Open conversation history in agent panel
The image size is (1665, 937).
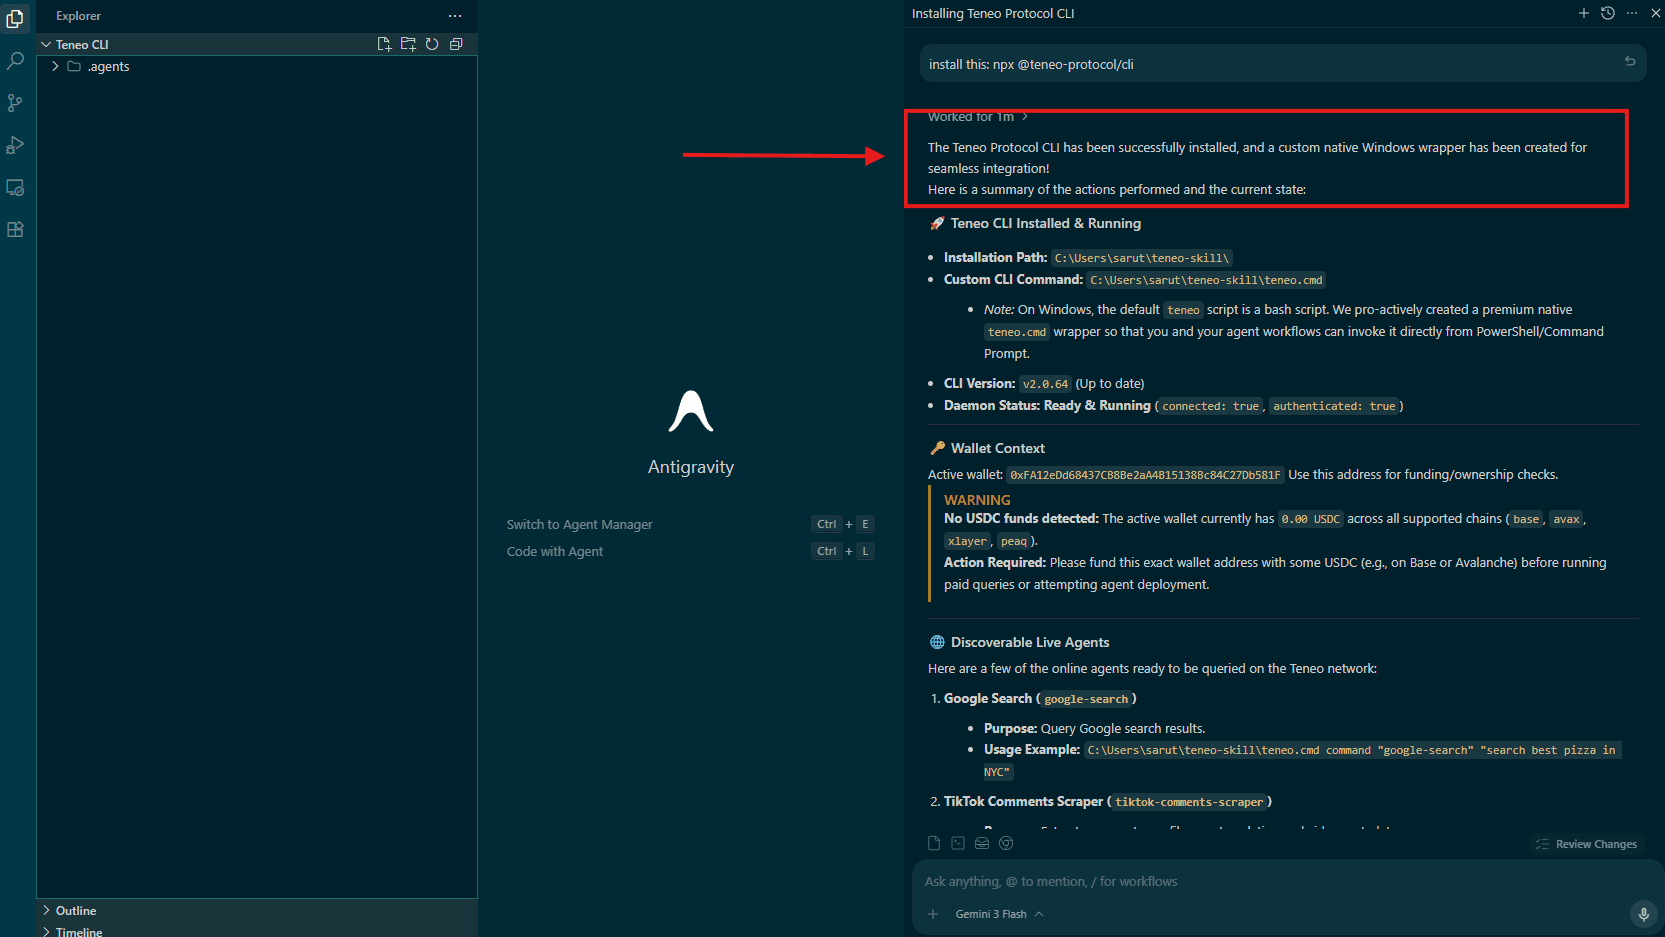[x=1608, y=13]
